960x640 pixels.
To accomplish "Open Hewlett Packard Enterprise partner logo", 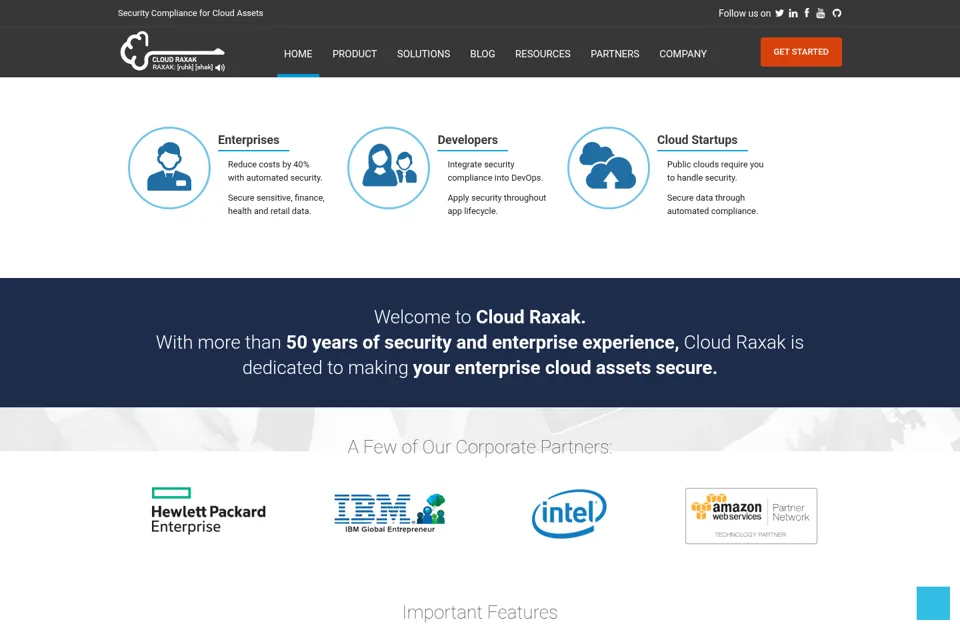I will click(x=209, y=511).
